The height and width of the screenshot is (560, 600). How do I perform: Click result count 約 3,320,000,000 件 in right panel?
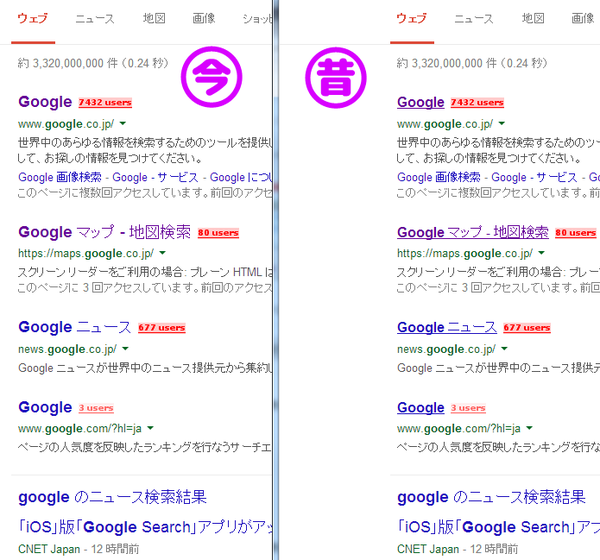447,63
